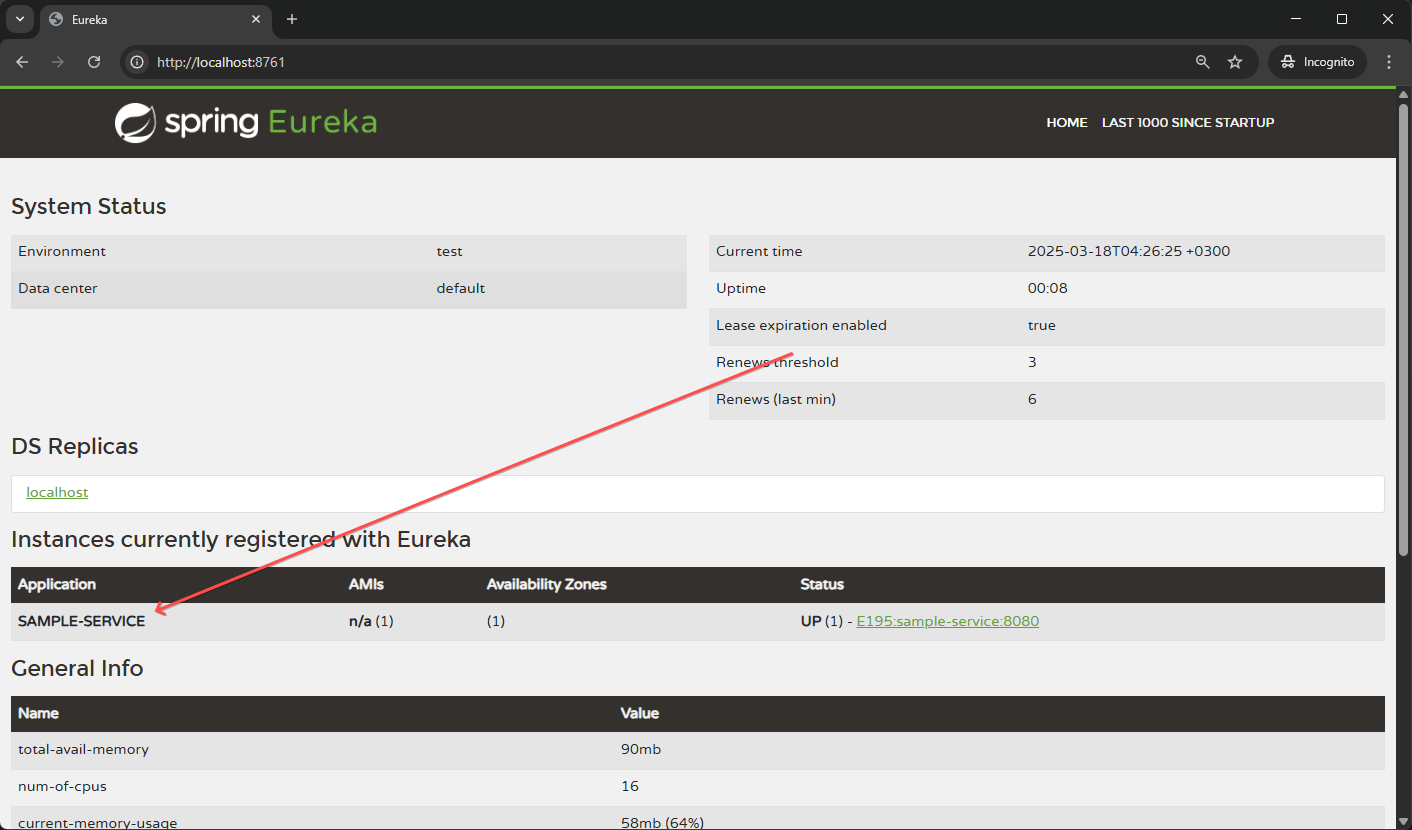This screenshot has width=1412, height=830.
Task: Open the E195:sample-service:8080 instance link
Action: (948, 621)
